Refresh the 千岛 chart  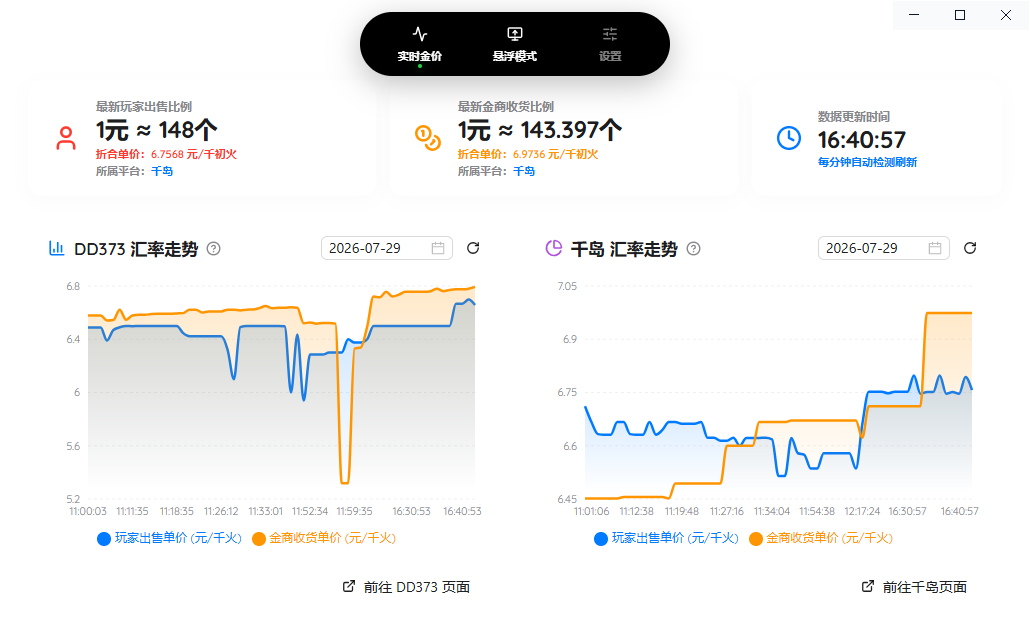(970, 248)
